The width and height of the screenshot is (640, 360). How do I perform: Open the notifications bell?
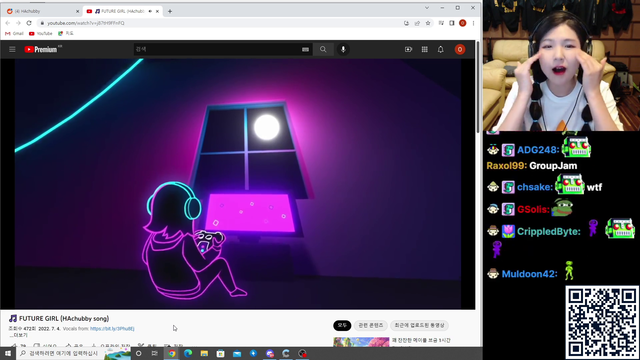[440, 49]
